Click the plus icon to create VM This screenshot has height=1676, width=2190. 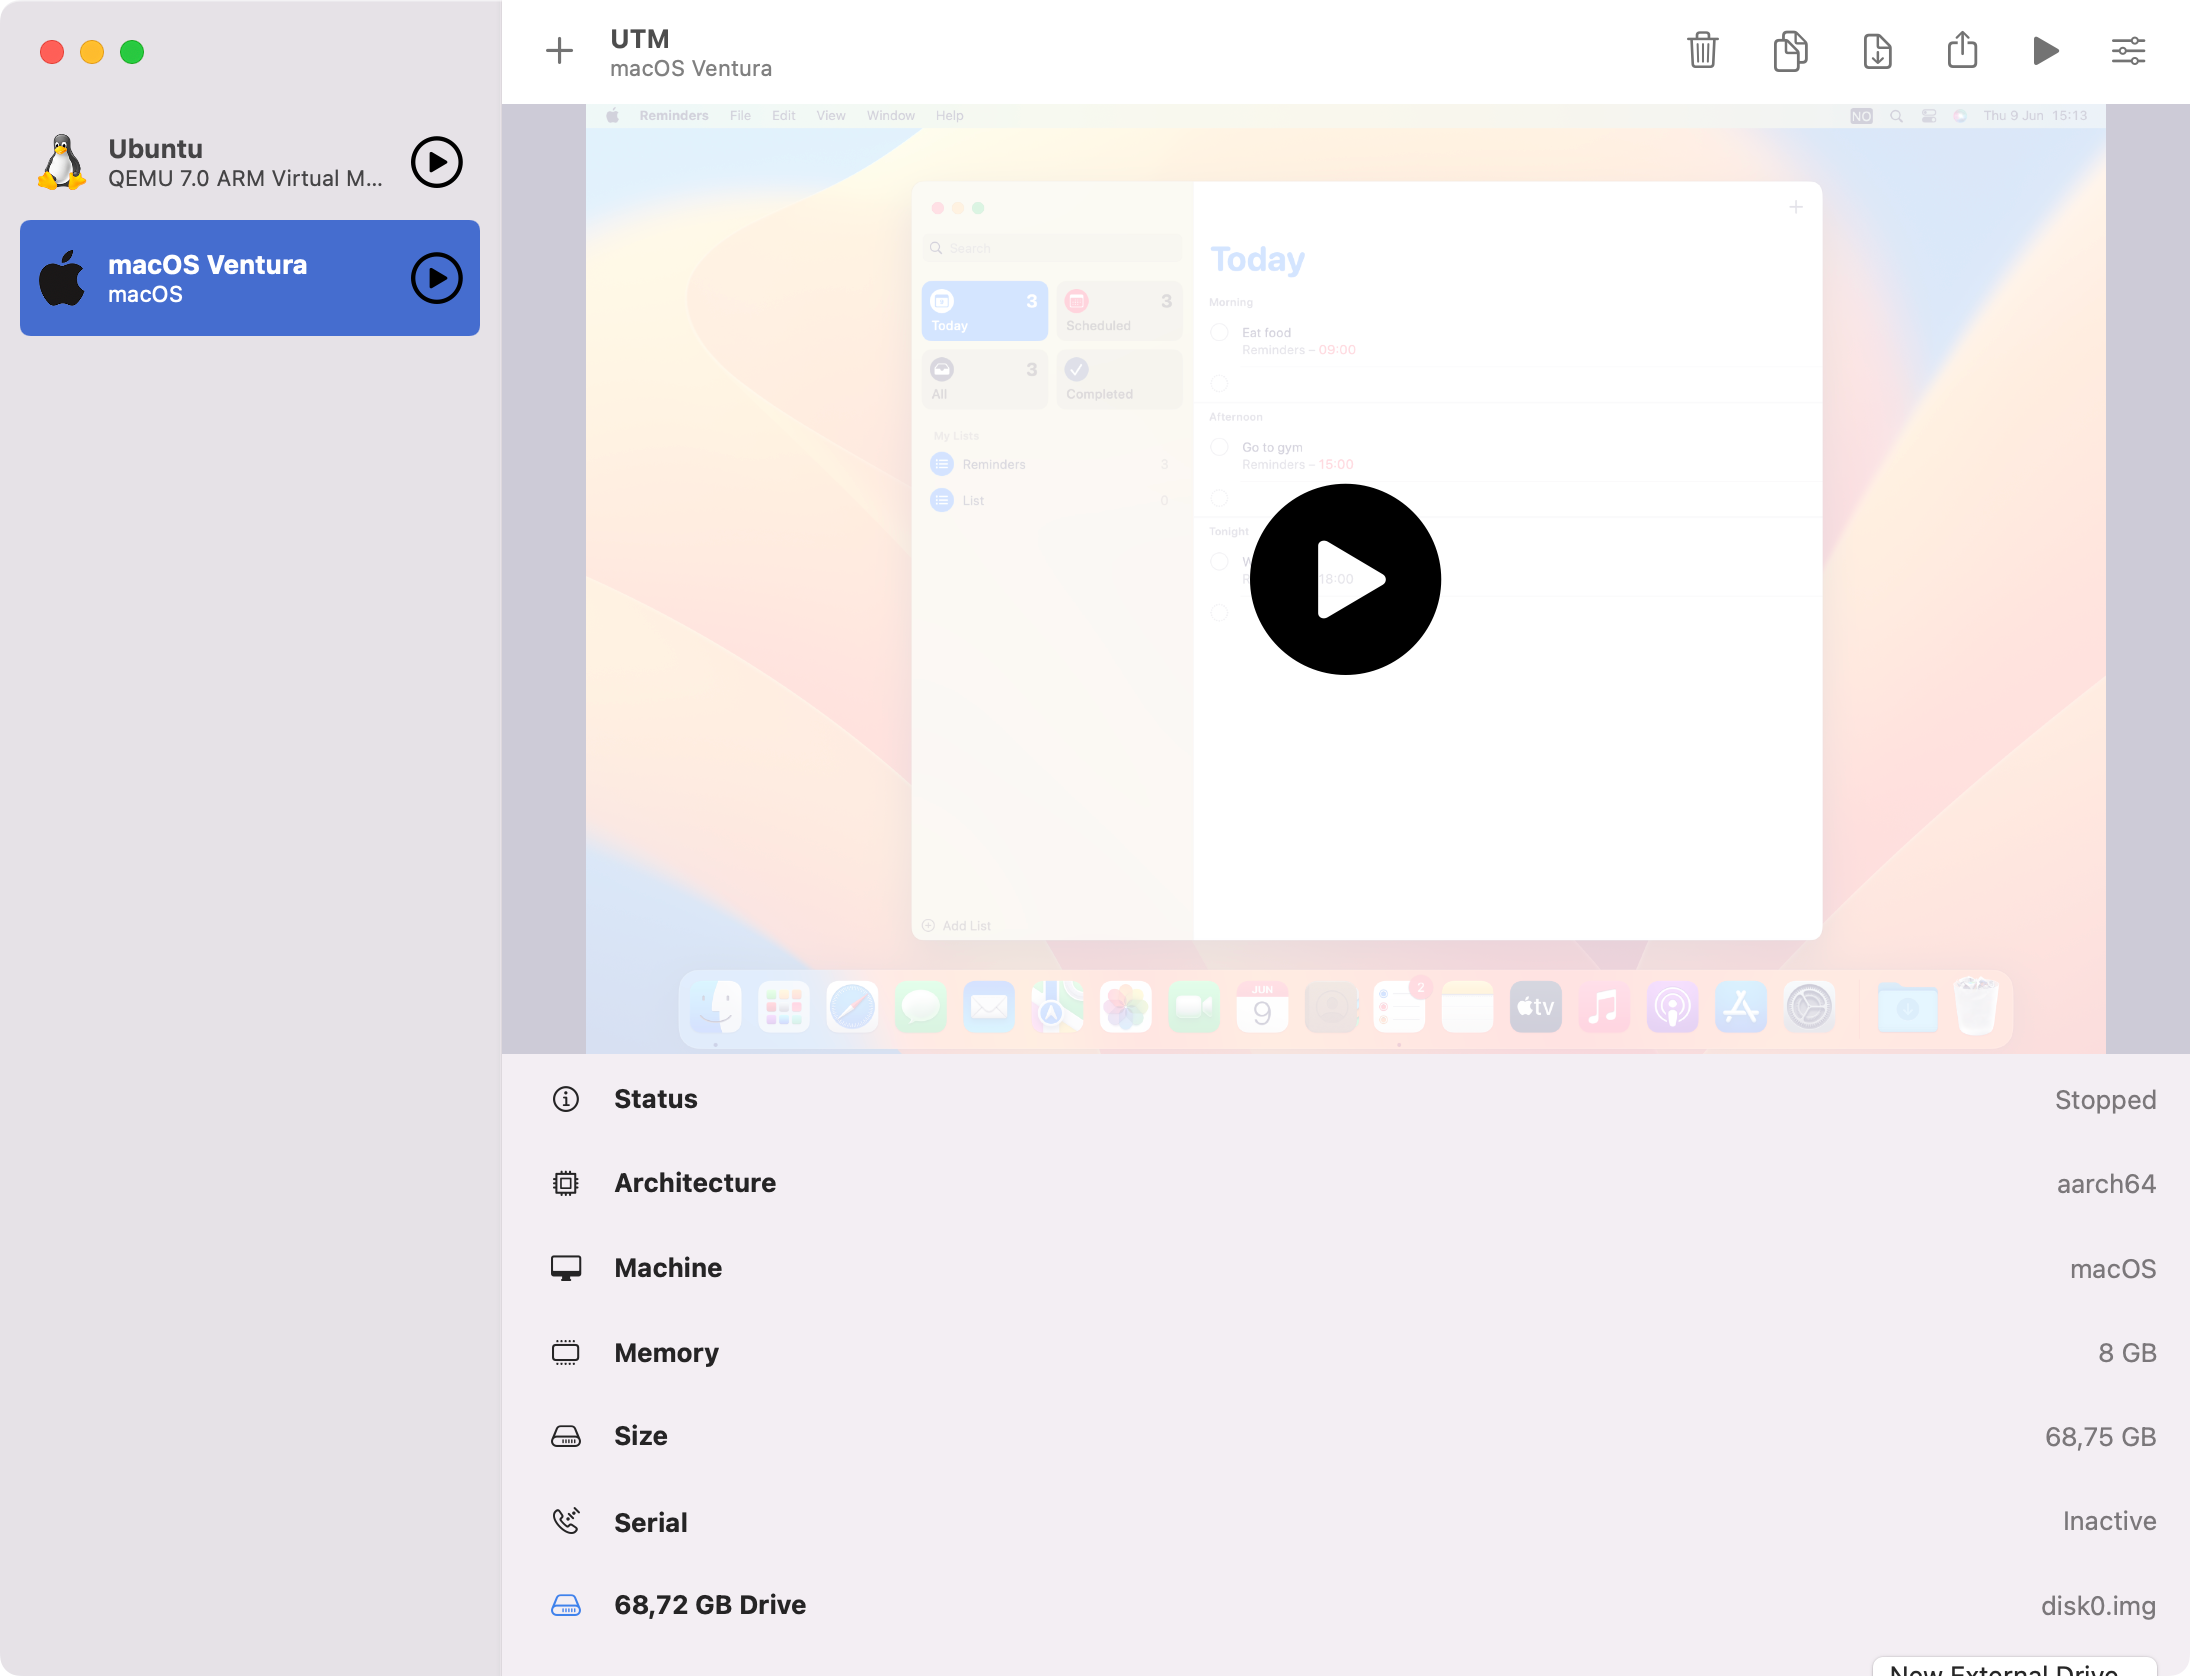[x=559, y=51]
